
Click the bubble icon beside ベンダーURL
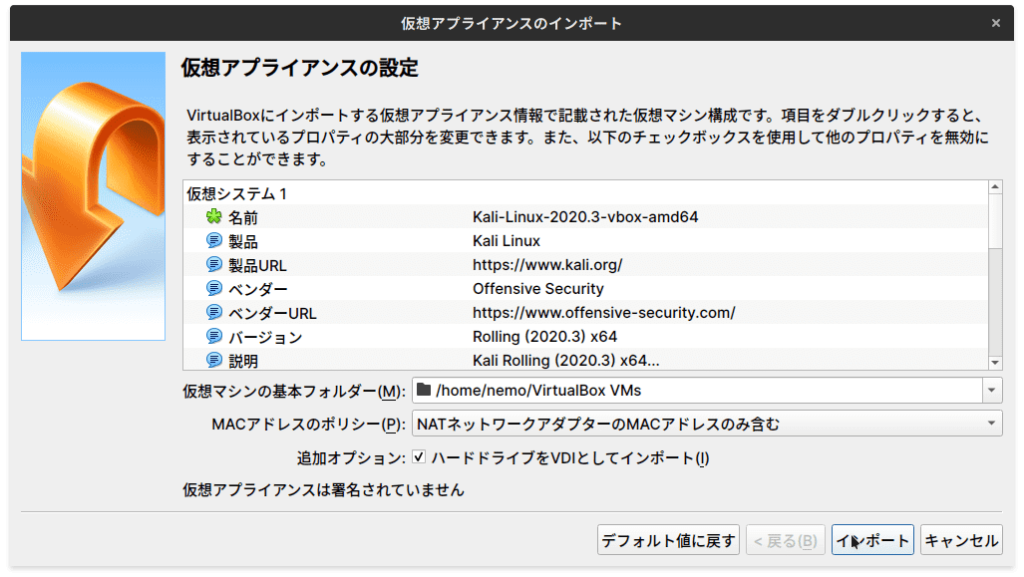pos(214,312)
